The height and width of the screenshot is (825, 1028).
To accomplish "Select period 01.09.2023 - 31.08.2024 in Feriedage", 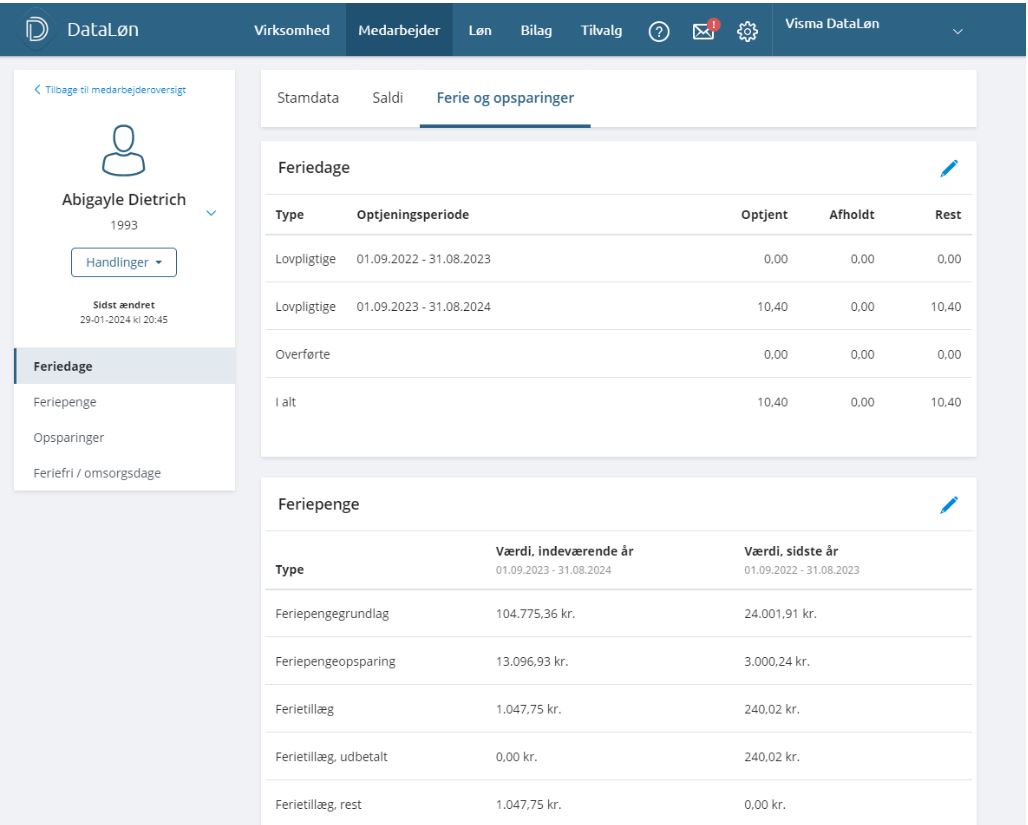I will tap(424, 307).
